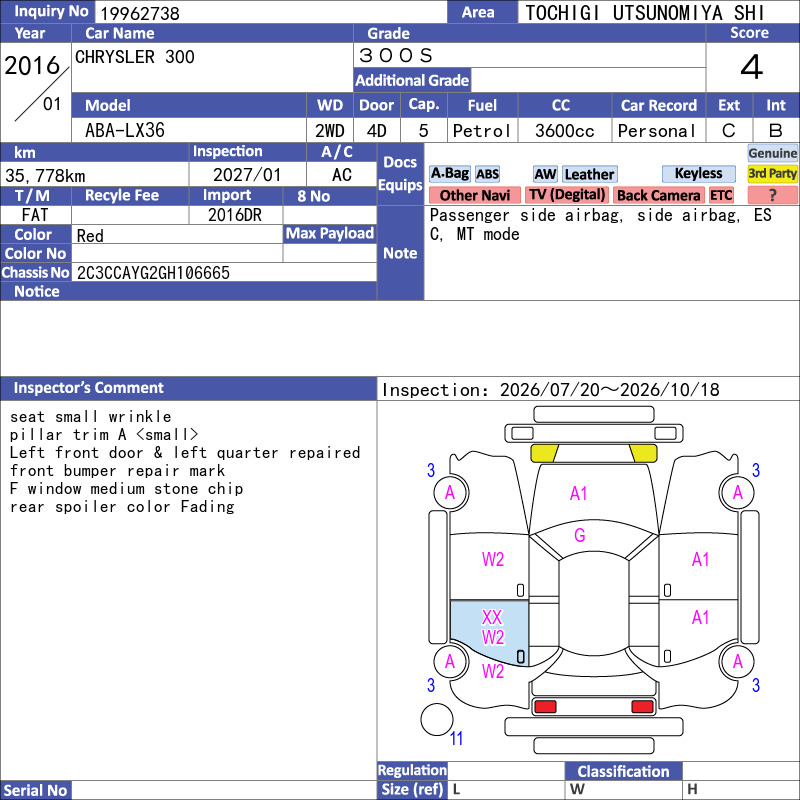
Task: Click the model code ABA-LX36
Action: coord(125,131)
